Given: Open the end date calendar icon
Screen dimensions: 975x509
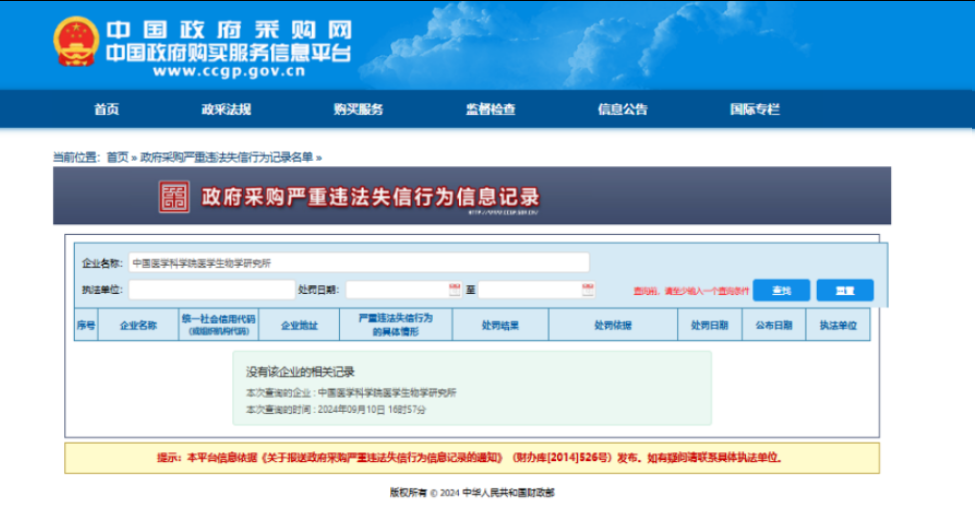Looking at the screenshot, I should 588,290.
